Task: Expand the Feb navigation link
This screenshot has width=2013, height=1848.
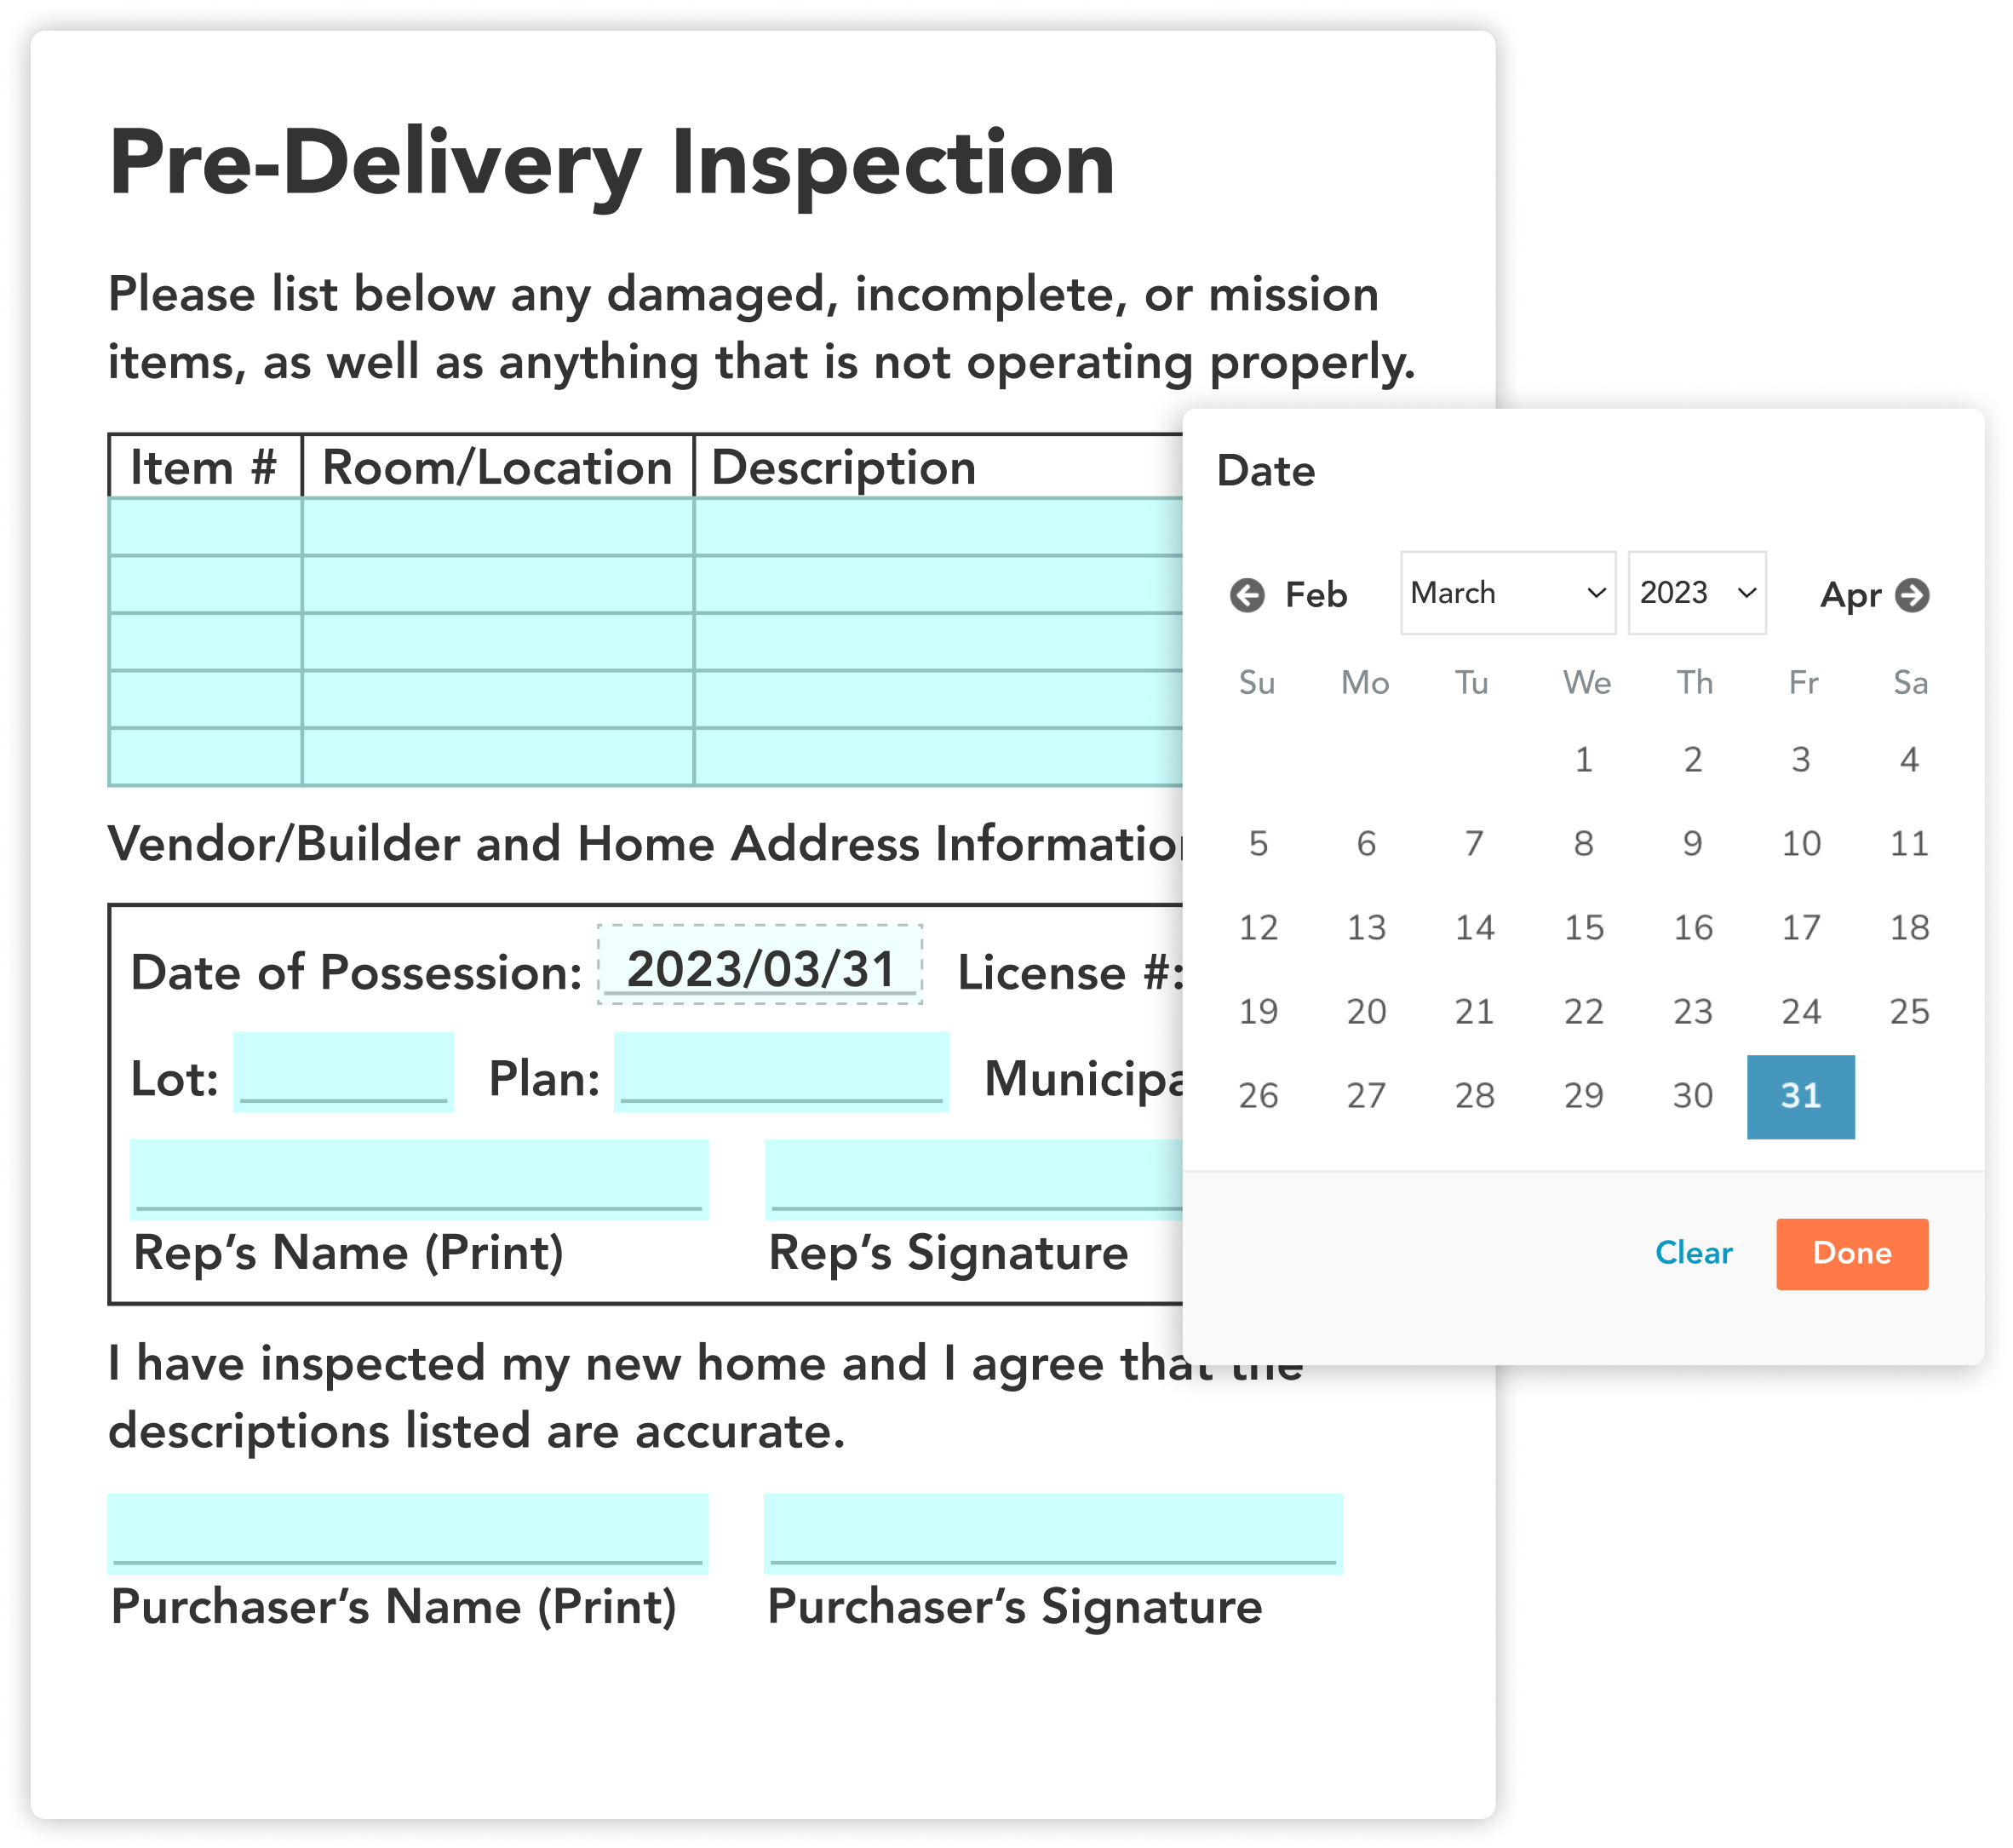Action: (x=1289, y=594)
